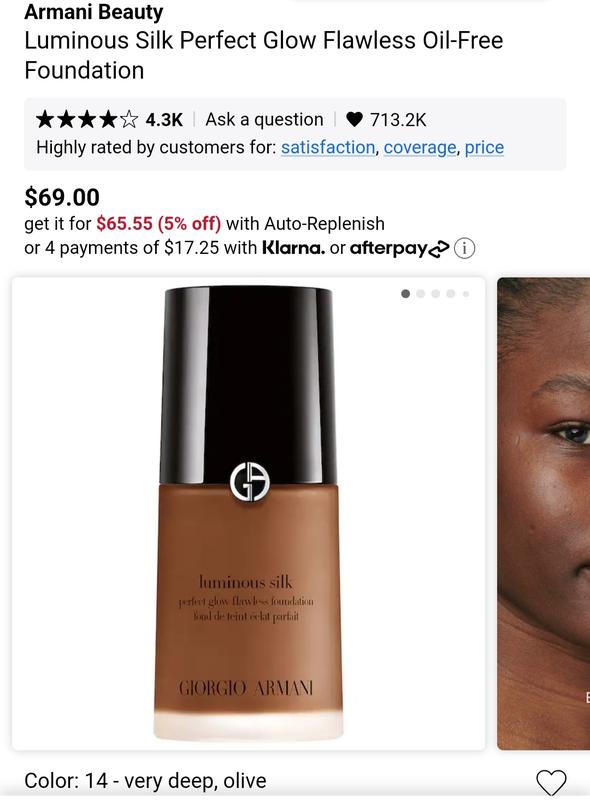Open the 4.3K reviews count
The image size is (590, 800).
tap(164, 120)
